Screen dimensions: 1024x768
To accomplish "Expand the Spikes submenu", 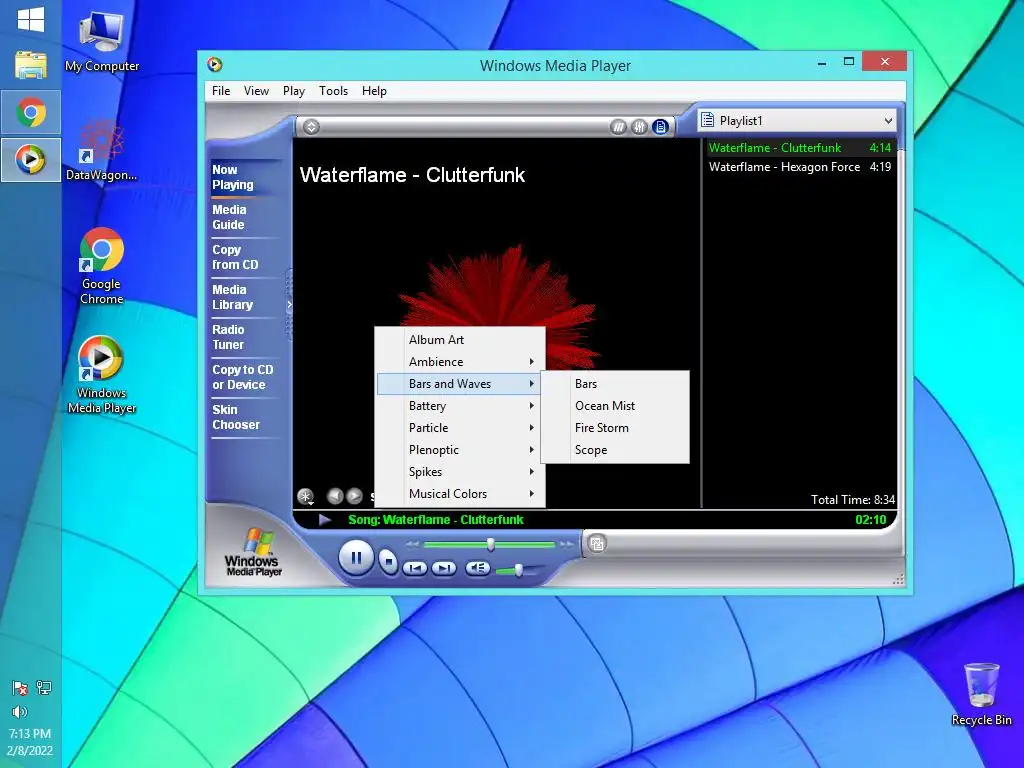I will (x=460, y=472).
